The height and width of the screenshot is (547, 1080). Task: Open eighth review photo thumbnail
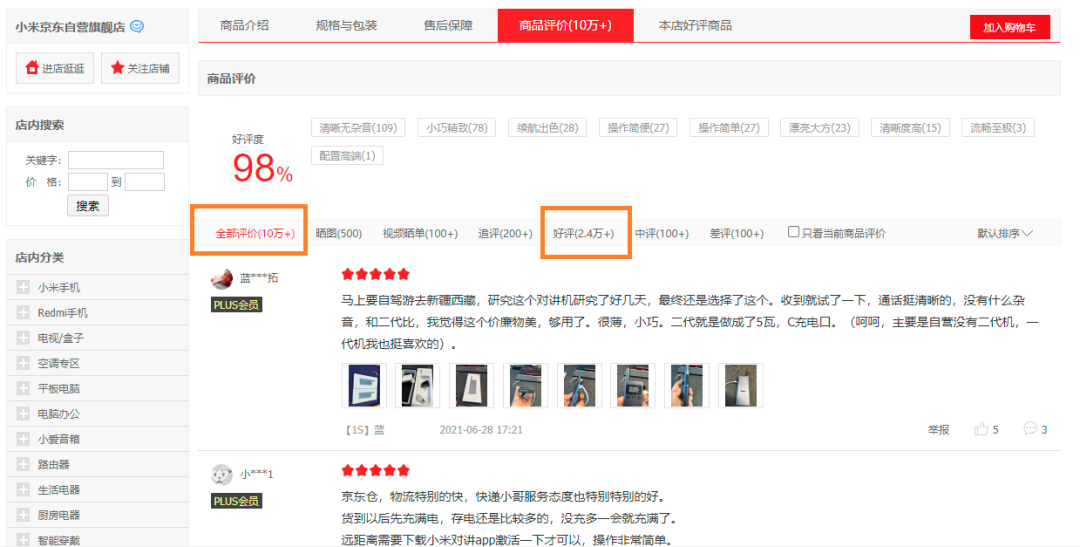pyautogui.click(x=740, y=385)
